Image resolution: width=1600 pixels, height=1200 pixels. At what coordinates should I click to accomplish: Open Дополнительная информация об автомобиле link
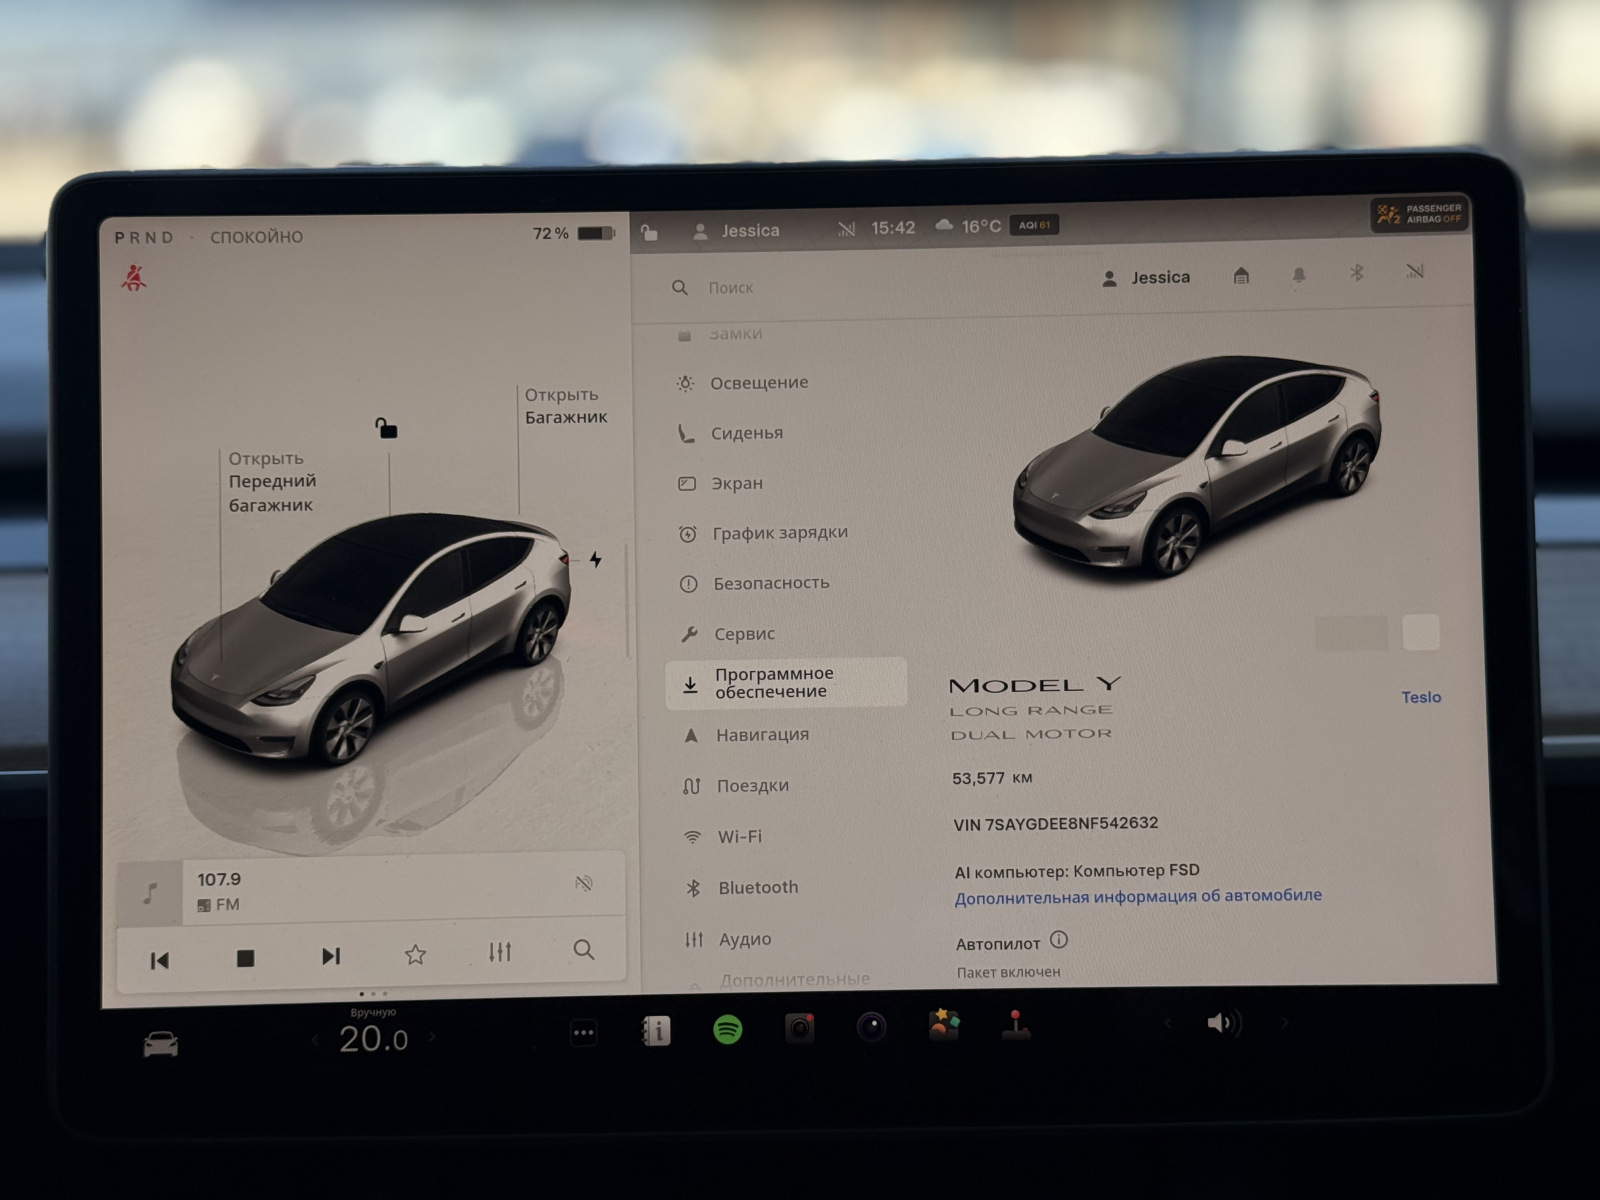(1137, 897)
